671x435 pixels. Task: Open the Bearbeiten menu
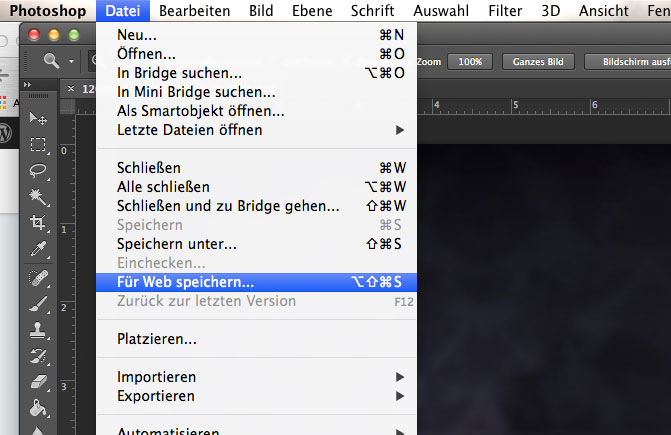[x=195, y=11]
